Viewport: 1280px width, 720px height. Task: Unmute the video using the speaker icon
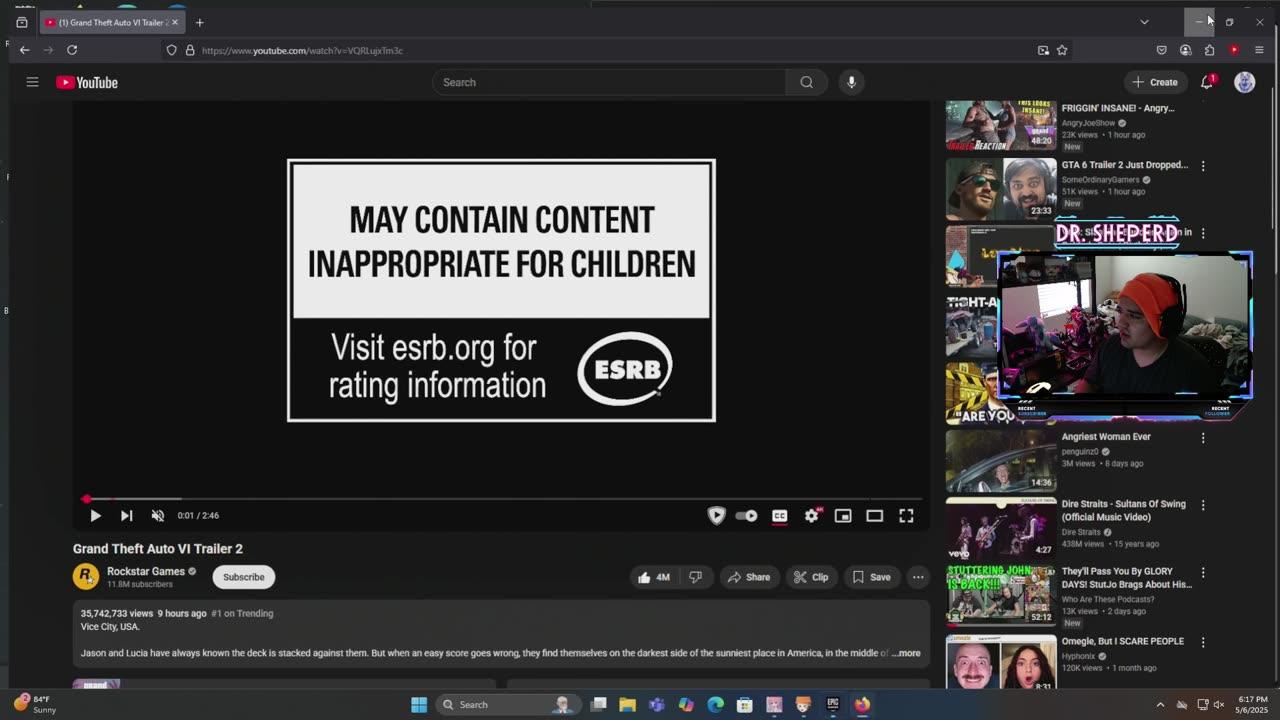(x=157, y=516)
